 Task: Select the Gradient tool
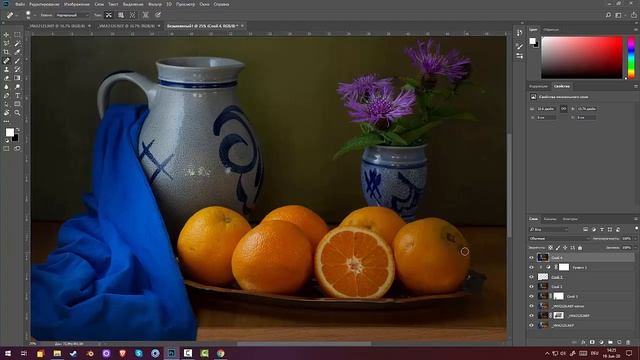click(x=17, y=78)
